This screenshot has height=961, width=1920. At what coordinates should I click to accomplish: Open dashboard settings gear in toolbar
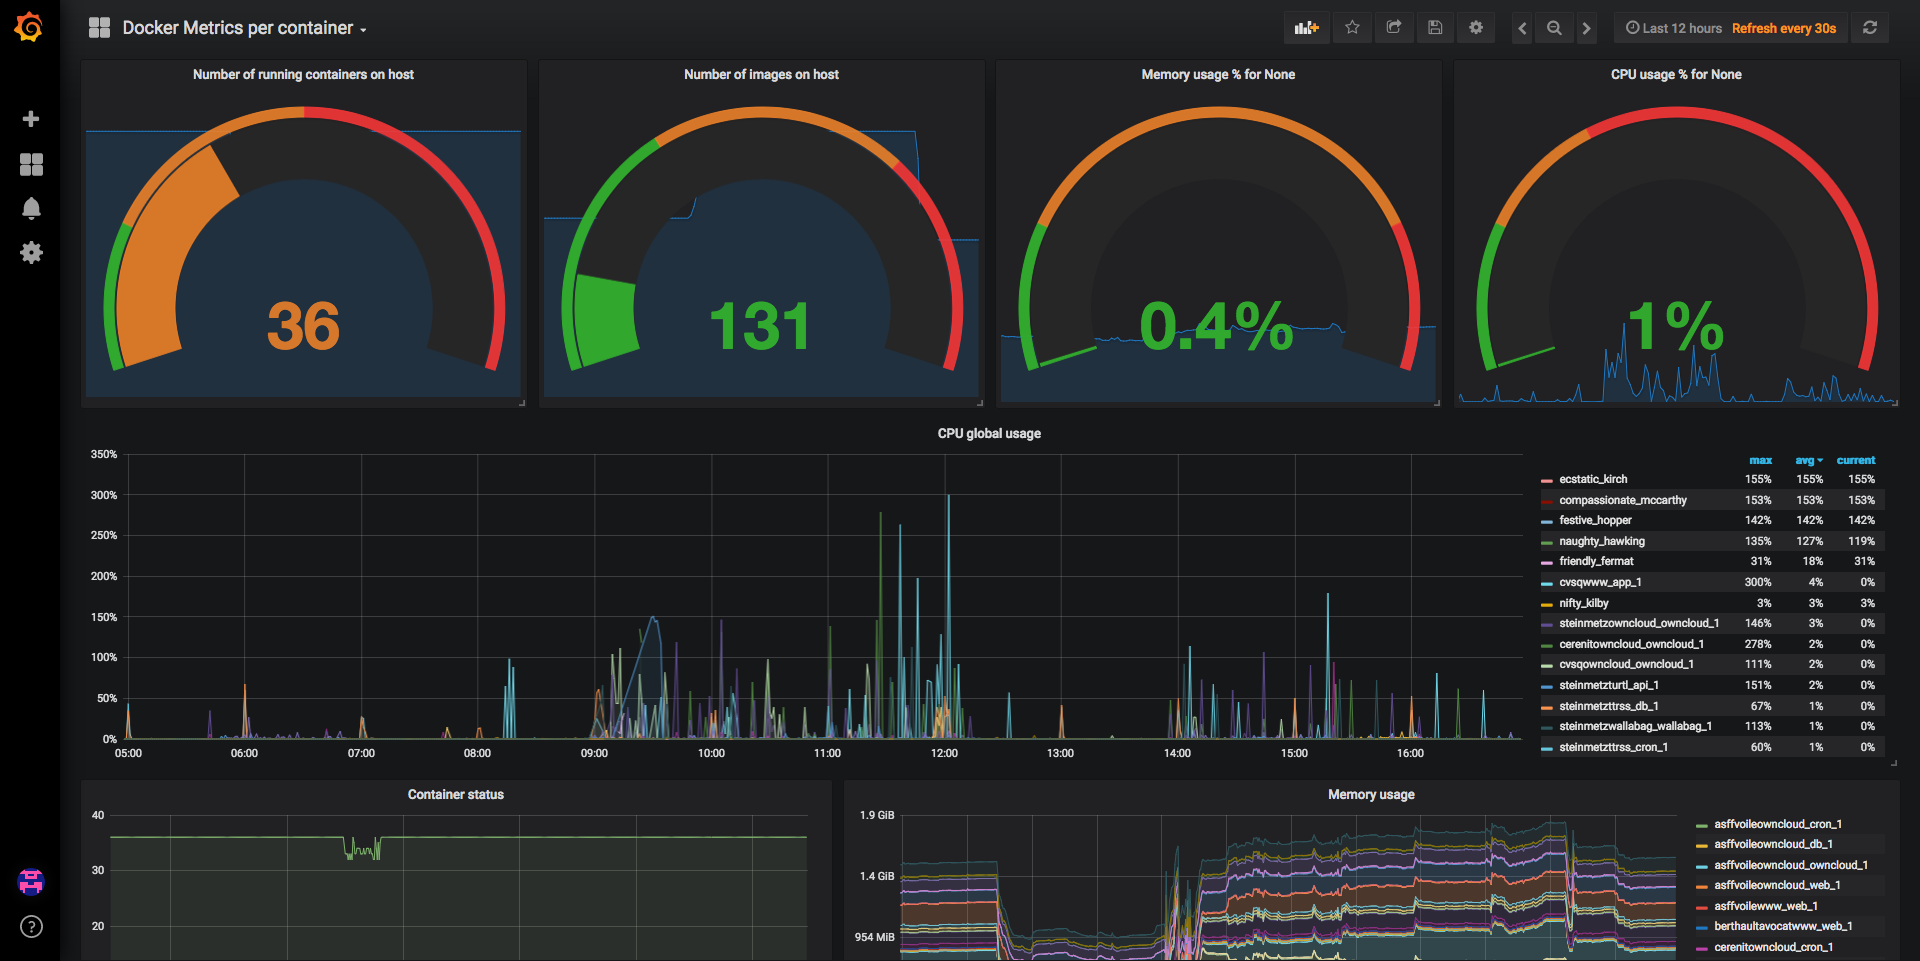point(1476,28)
